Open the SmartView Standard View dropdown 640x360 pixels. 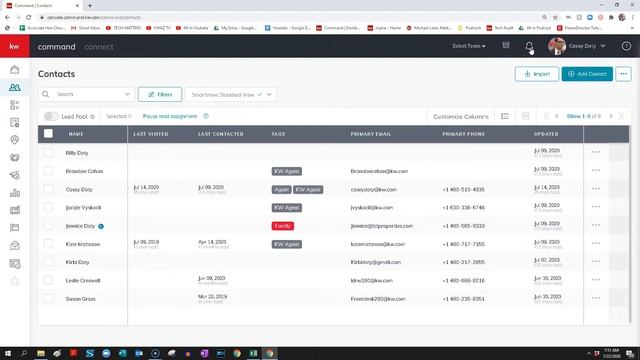click(x=231, y=95)
